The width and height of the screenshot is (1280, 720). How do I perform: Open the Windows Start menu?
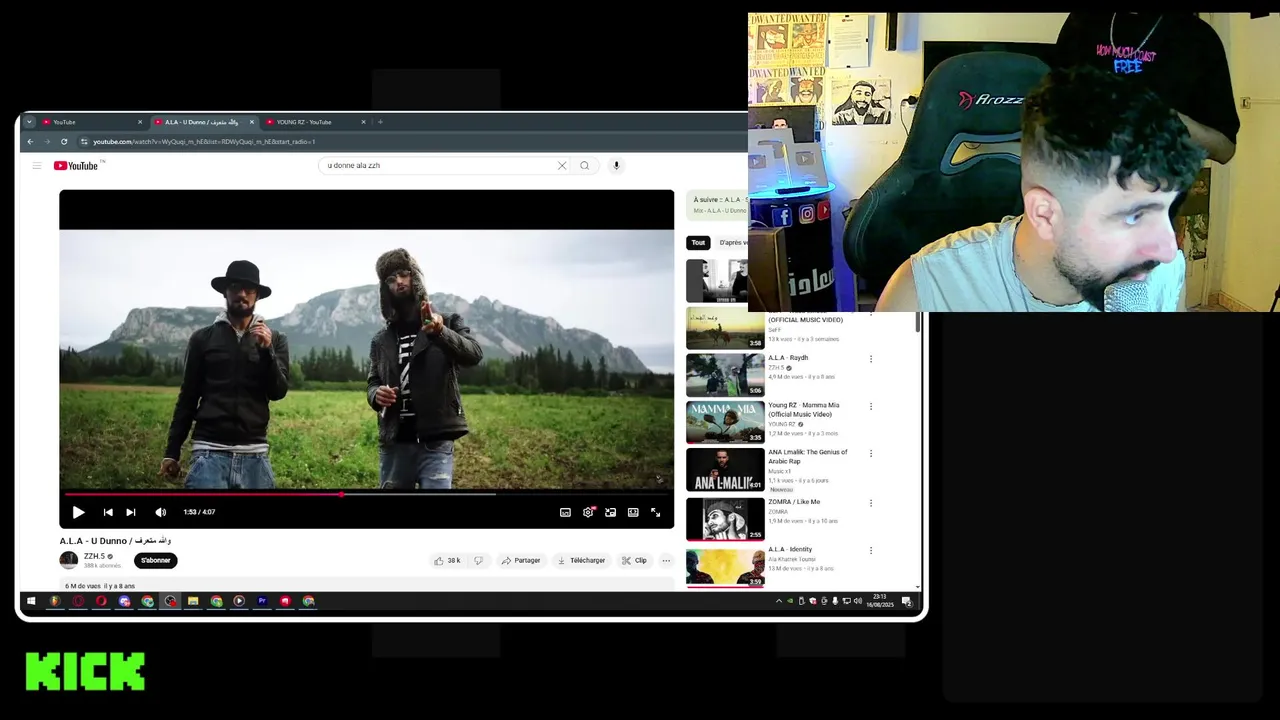click(31, 601)
